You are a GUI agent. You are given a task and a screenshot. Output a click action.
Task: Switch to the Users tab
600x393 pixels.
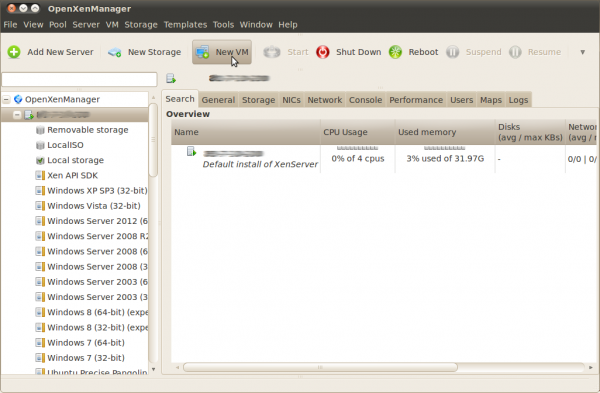[x=461, y=100]
